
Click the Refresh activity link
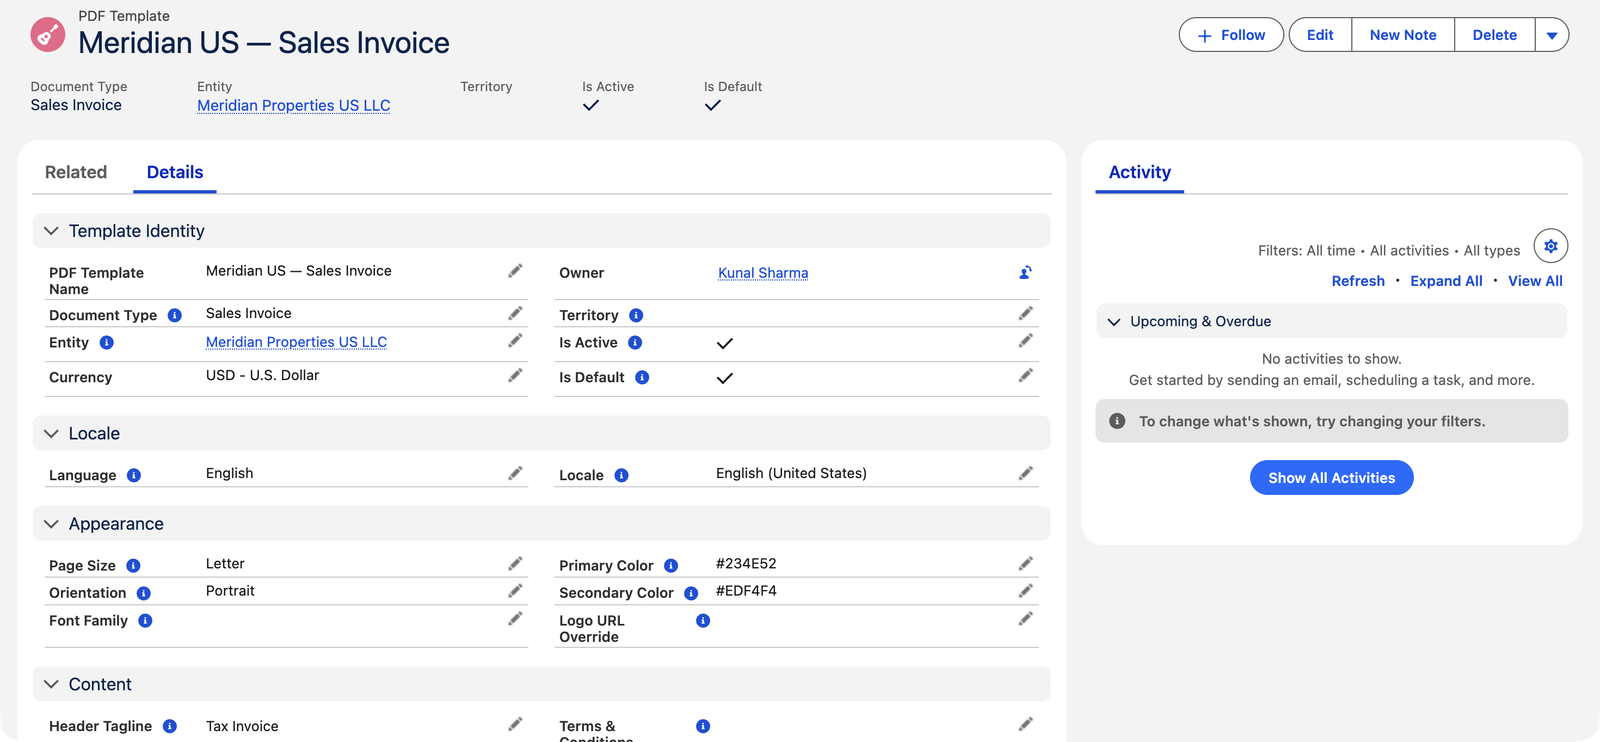click(1358, 281)
